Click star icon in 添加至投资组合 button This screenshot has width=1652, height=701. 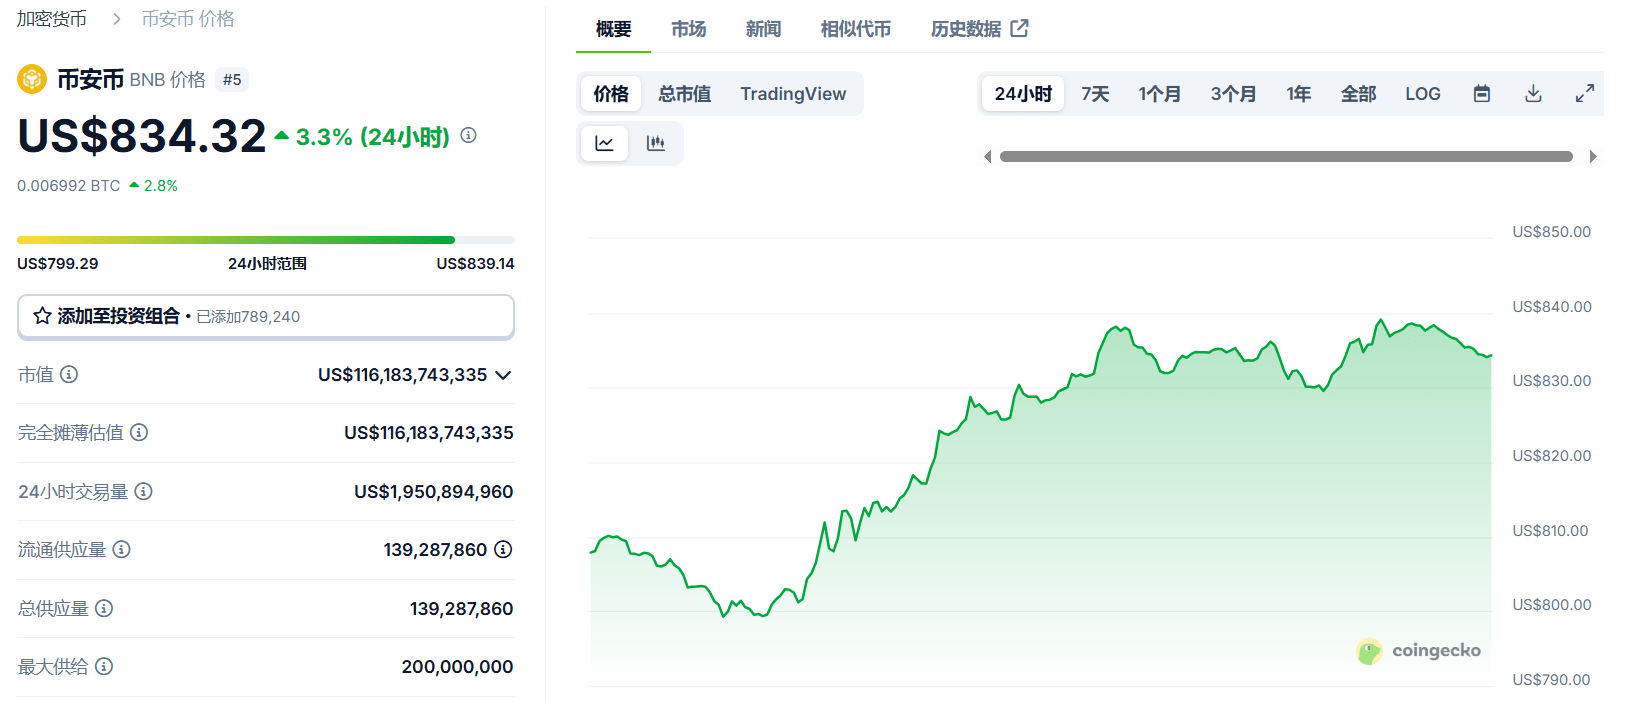pos(42,316)
